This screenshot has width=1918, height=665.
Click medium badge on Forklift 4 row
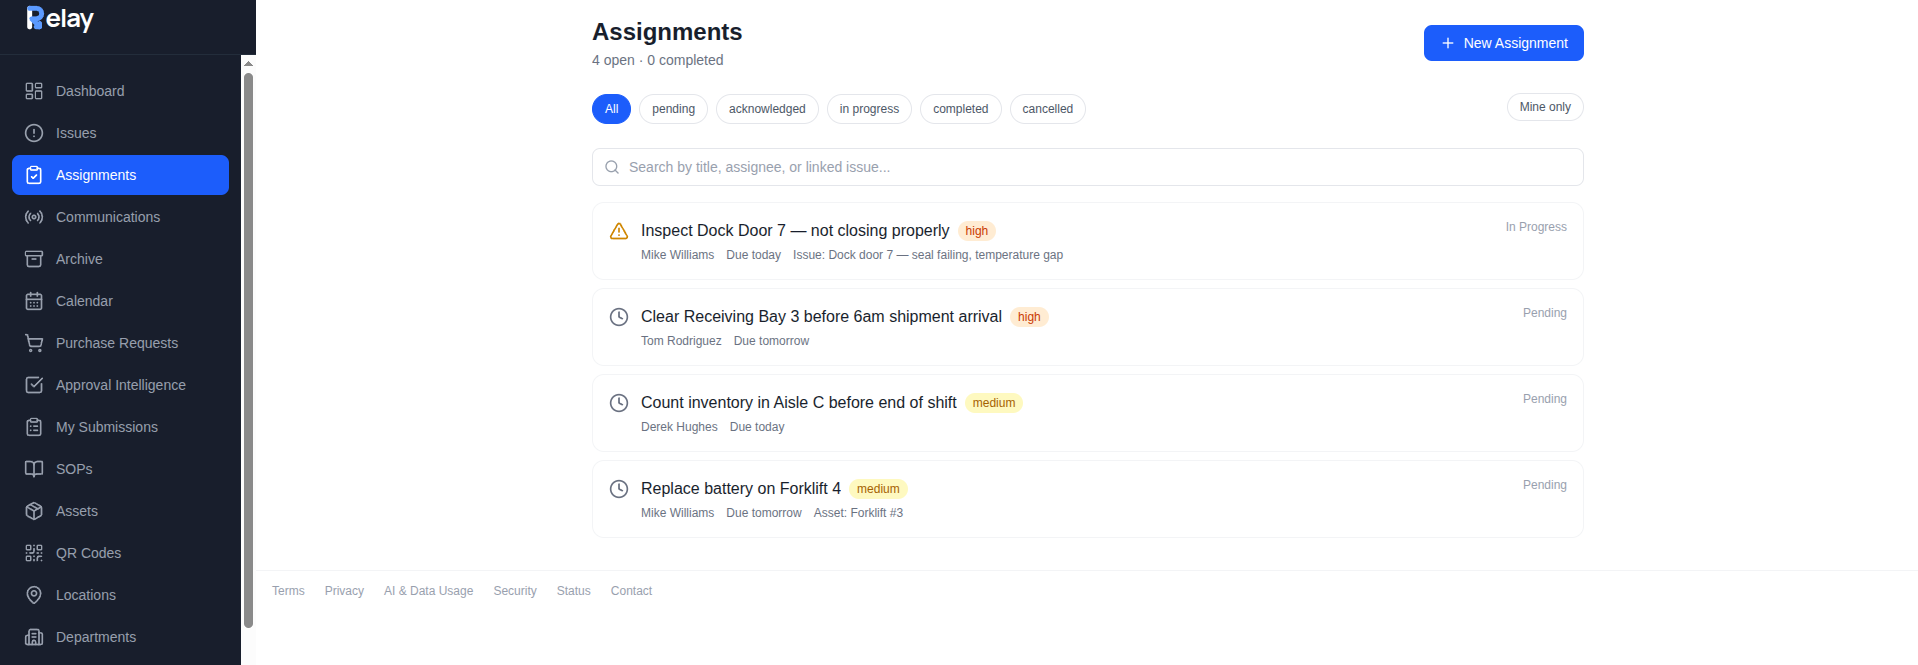(878, 489)
